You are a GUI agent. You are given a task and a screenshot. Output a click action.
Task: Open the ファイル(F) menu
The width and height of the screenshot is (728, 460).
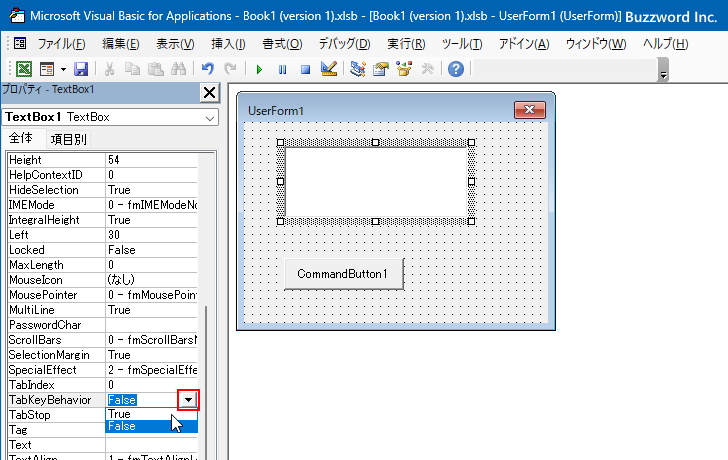(x=61, y=44)
